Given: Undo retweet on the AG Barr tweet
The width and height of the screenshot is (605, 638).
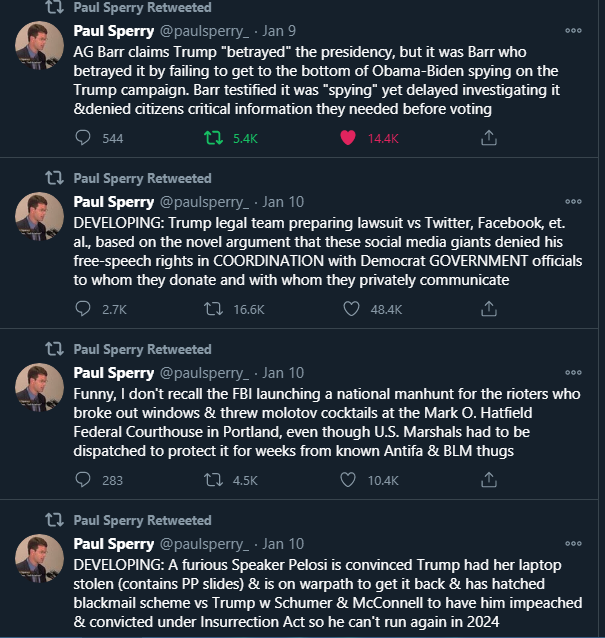Looking at the screenshot, I should tap(214, 138).
